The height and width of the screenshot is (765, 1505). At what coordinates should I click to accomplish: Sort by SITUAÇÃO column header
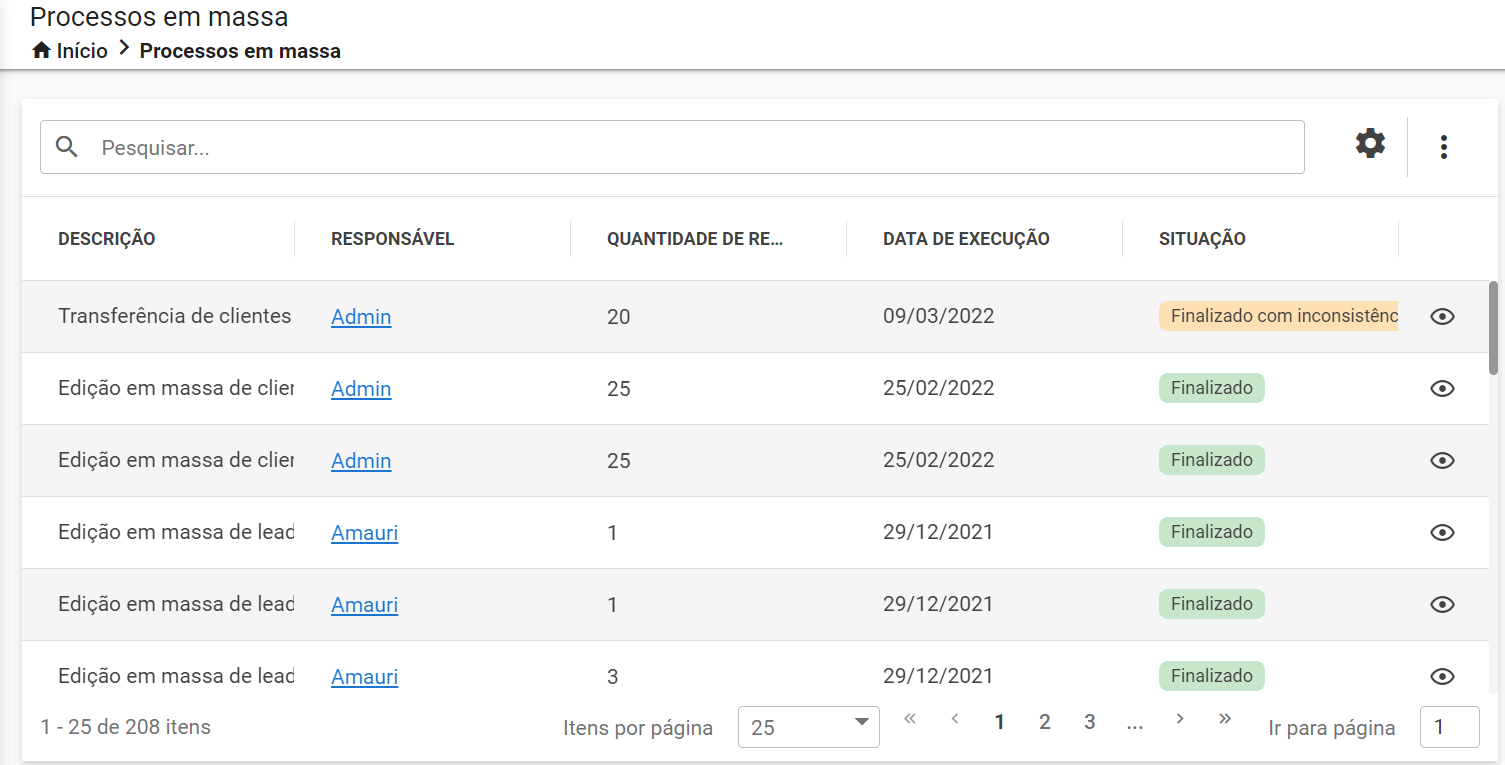point(1202,239)
